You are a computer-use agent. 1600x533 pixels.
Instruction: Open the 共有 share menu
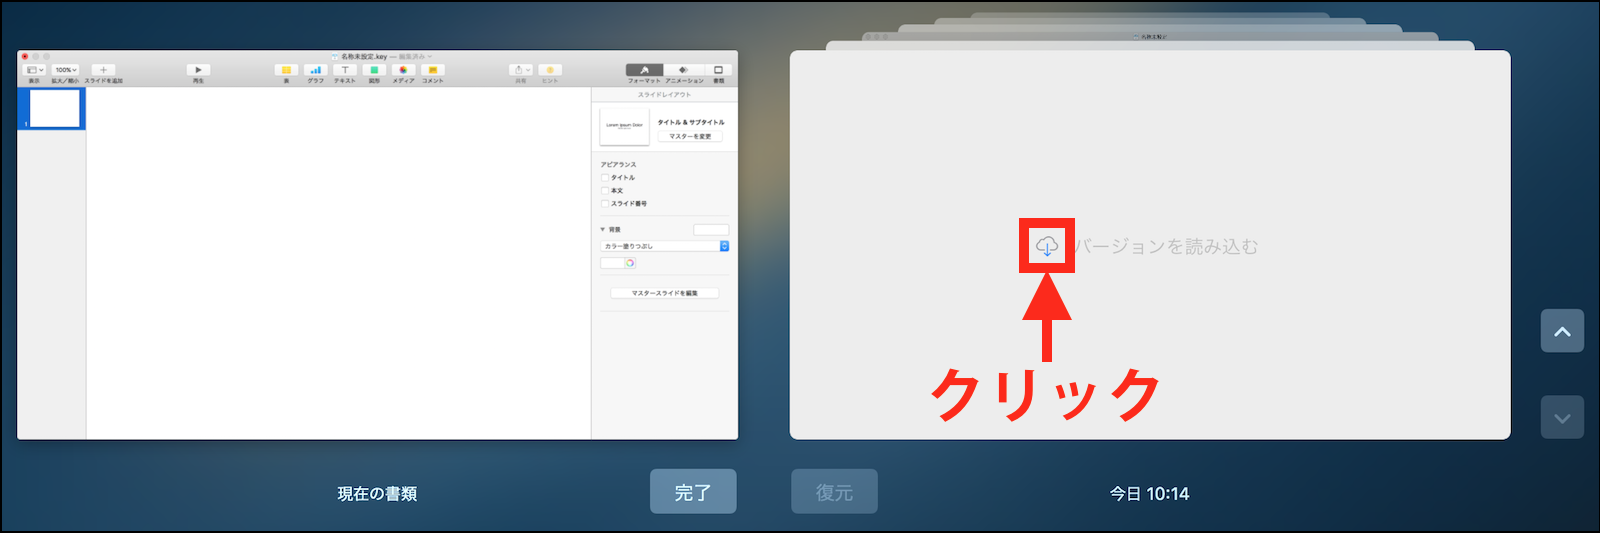click(x=521, y=70)
